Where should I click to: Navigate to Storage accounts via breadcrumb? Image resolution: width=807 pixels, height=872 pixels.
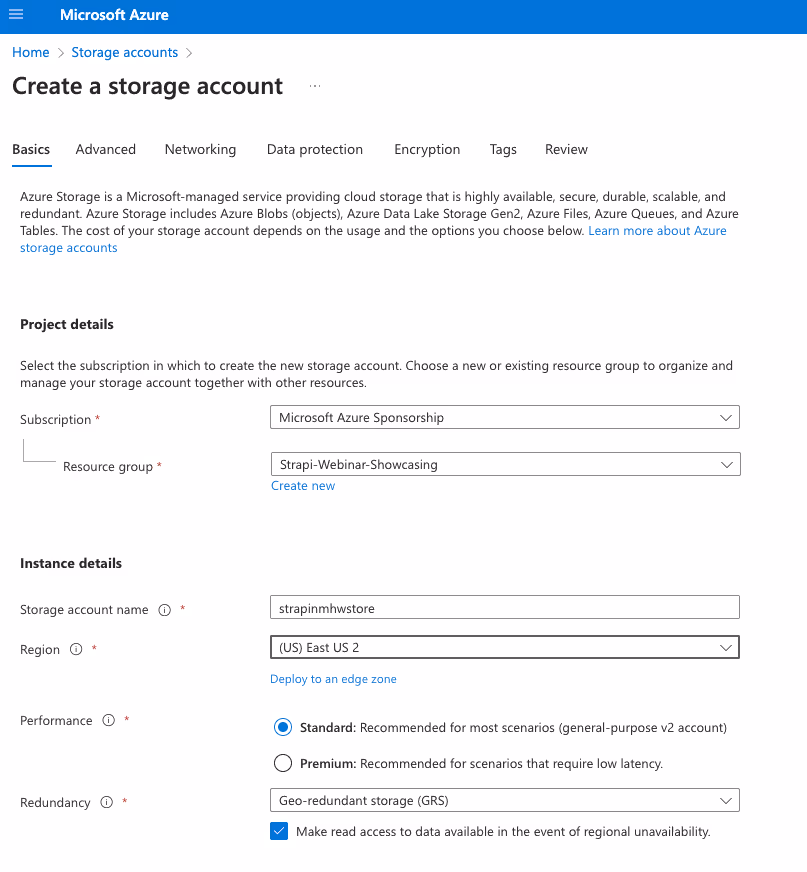124,51
